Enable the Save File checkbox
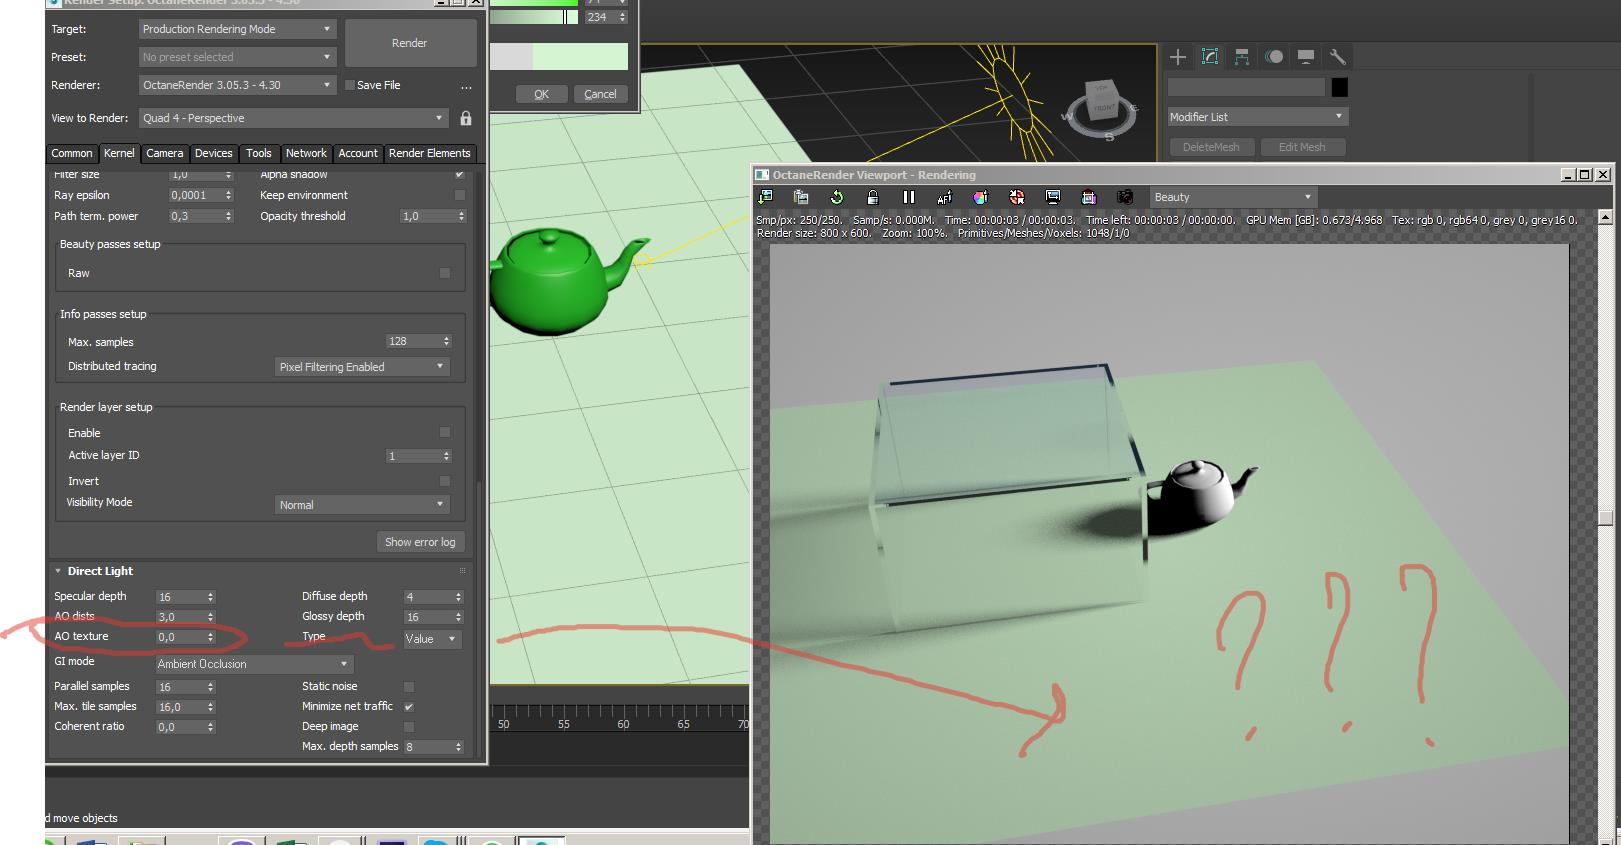 (x=350, y=85)
